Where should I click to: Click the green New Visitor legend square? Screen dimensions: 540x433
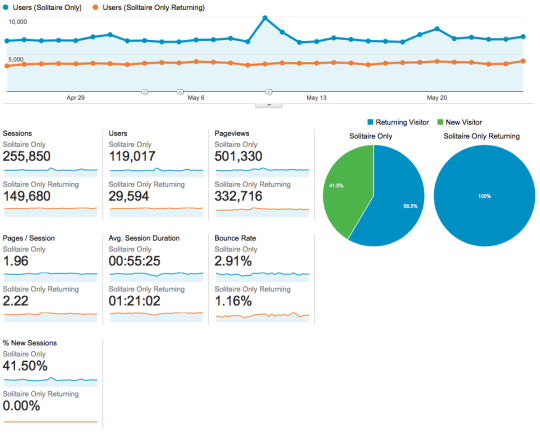point(440,122)
